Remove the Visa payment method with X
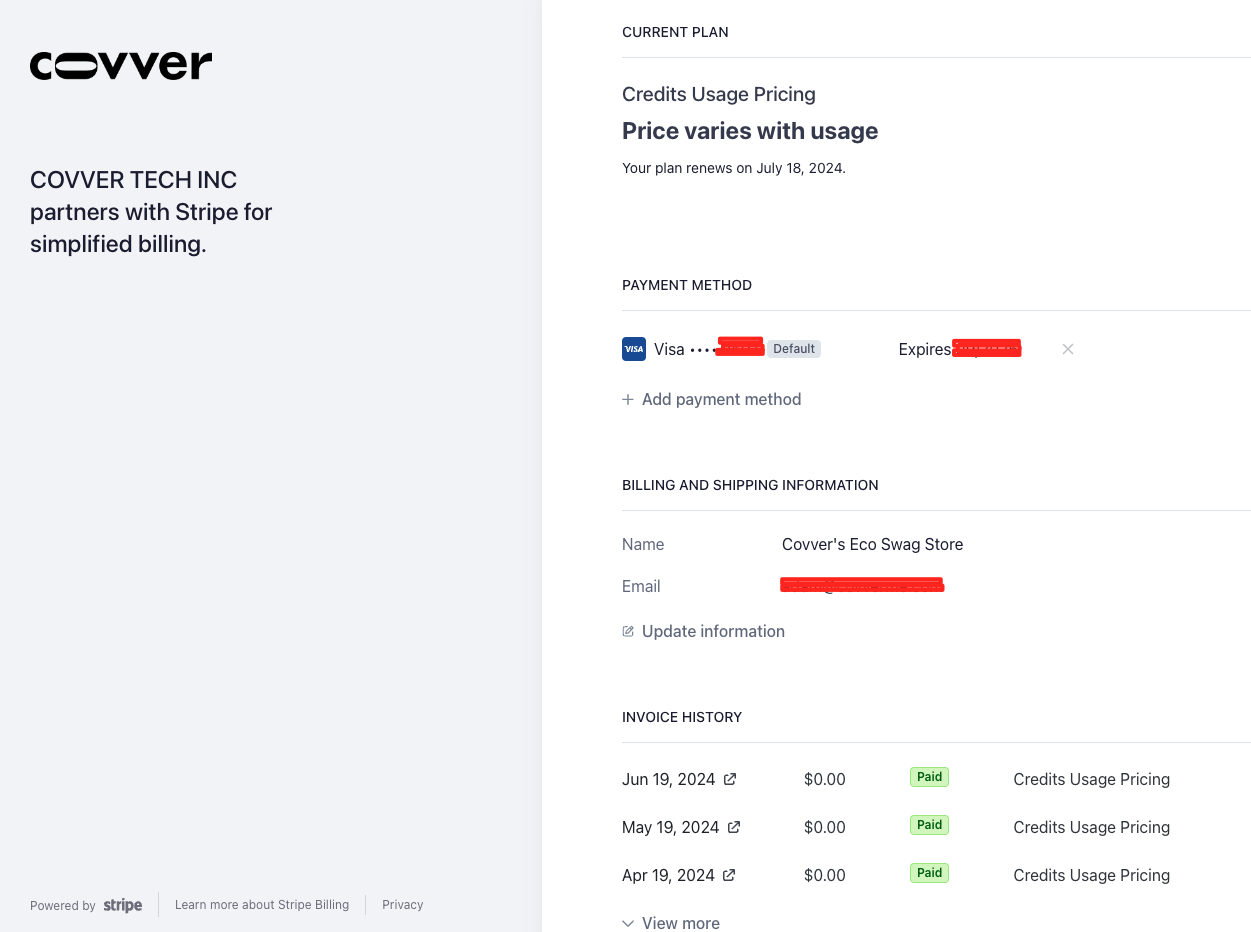The image size is (1251, 932). [1068, 349]
